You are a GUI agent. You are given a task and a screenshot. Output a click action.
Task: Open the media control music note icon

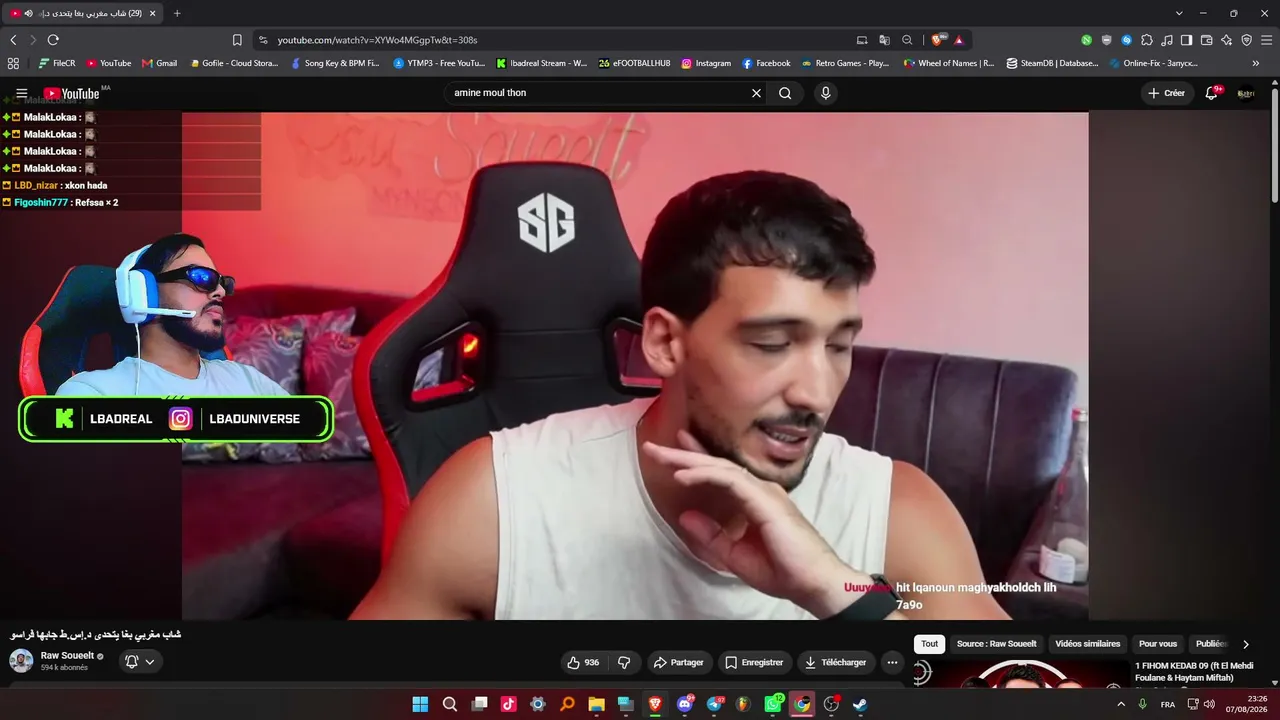coord(1166,40)
